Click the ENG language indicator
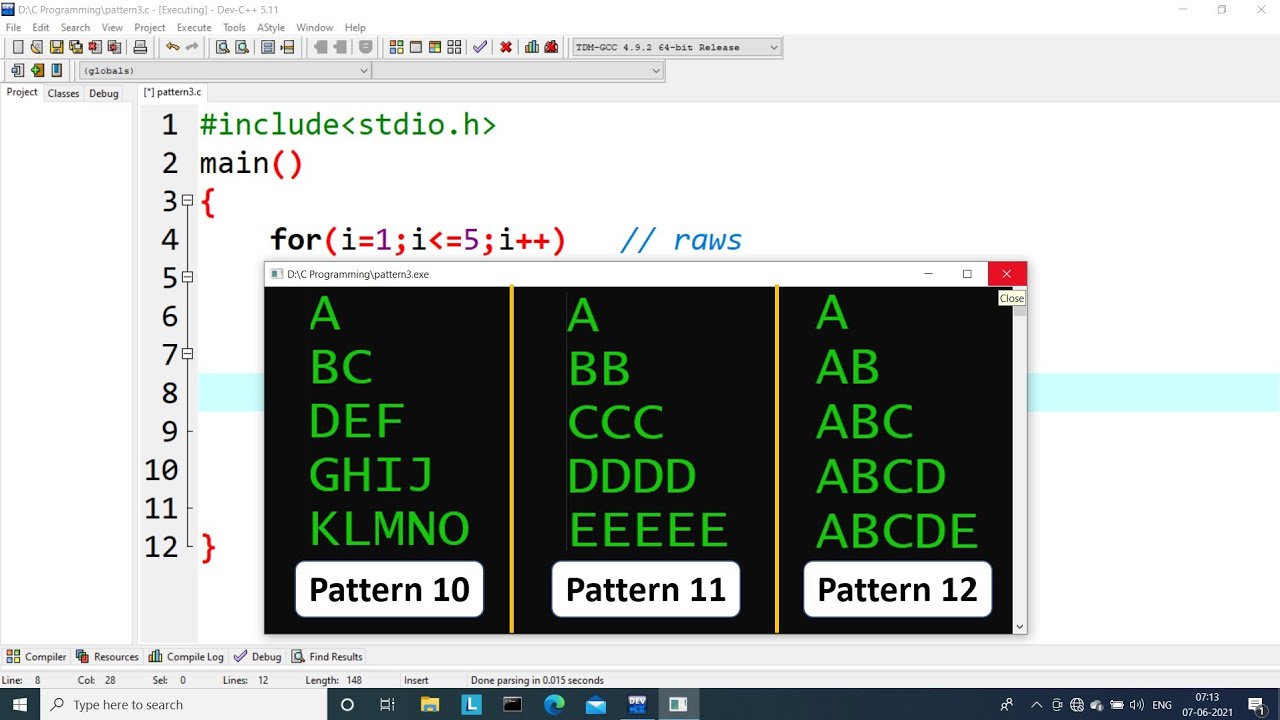 tap(1162, 704)
